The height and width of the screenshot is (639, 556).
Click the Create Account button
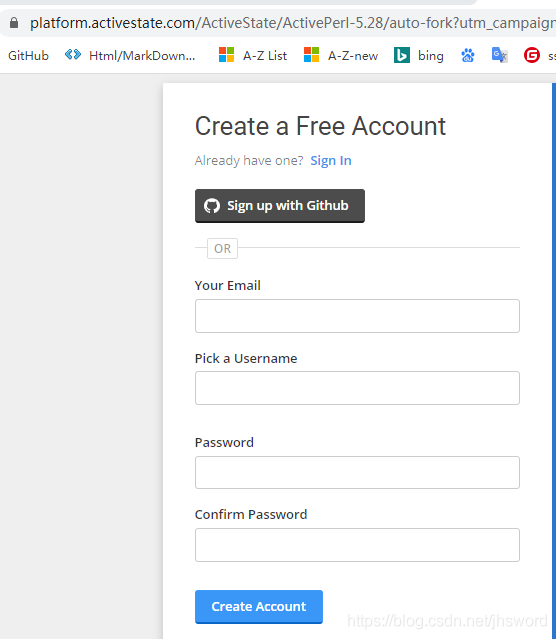pyautogui.click(x=258, y=606)
